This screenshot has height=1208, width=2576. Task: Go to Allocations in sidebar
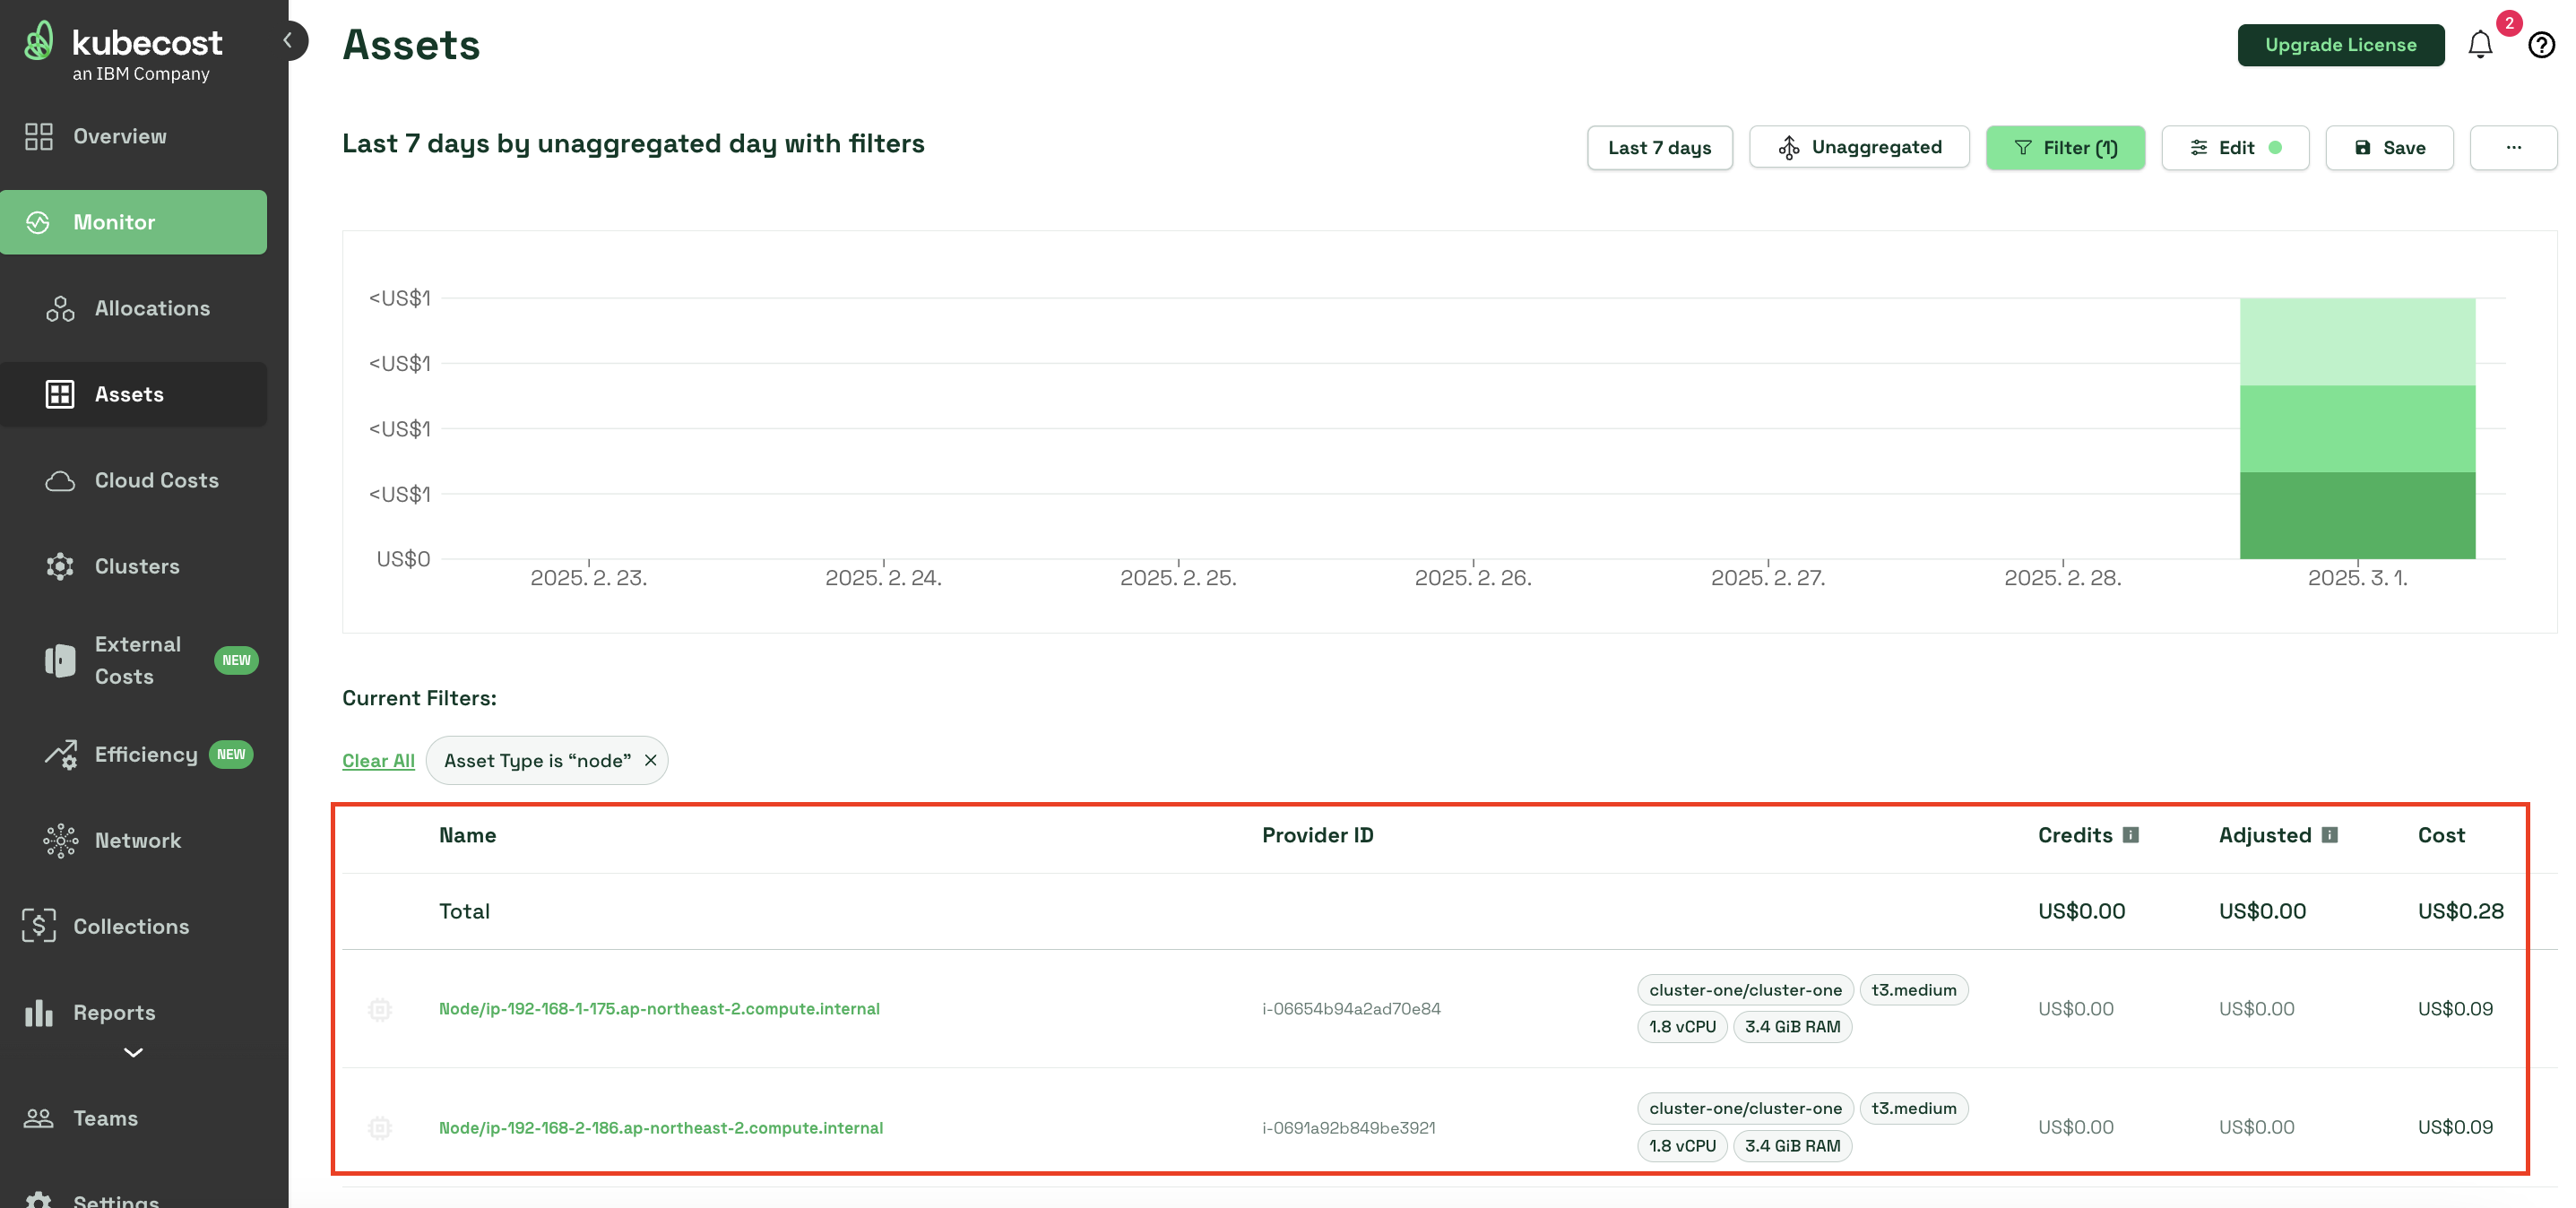(152, 308)
